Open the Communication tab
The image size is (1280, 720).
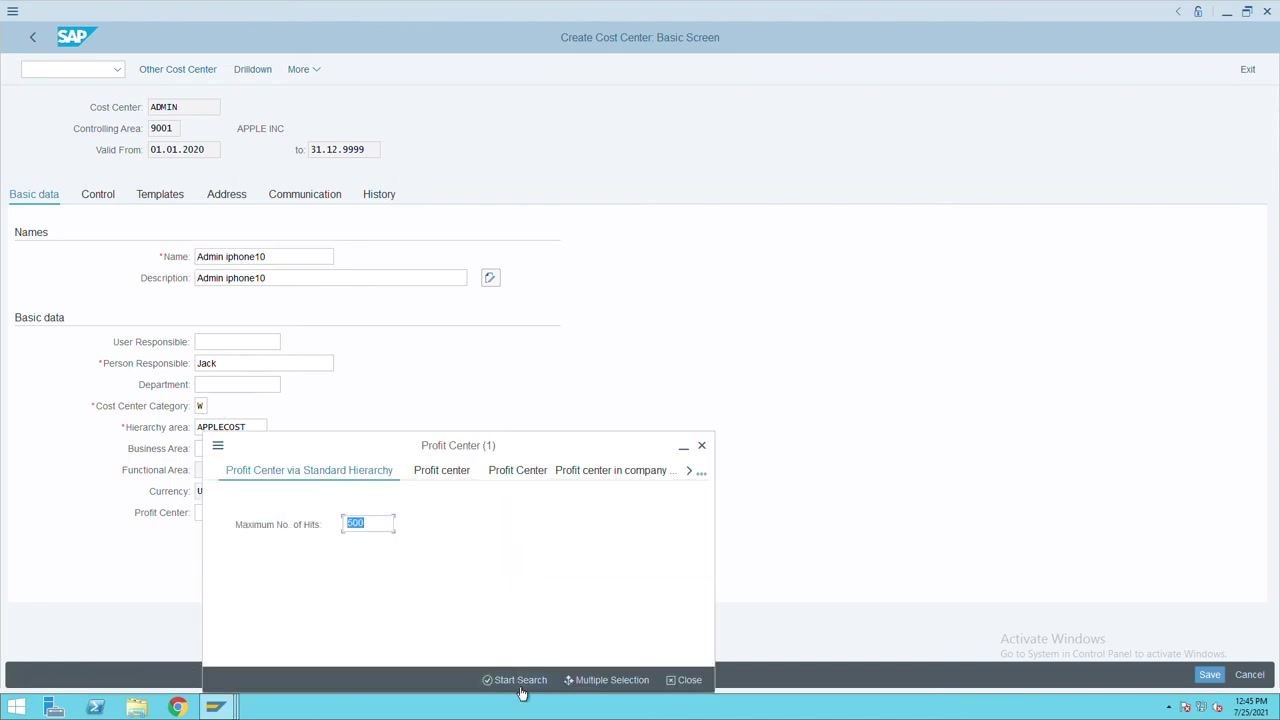(305, 194)
